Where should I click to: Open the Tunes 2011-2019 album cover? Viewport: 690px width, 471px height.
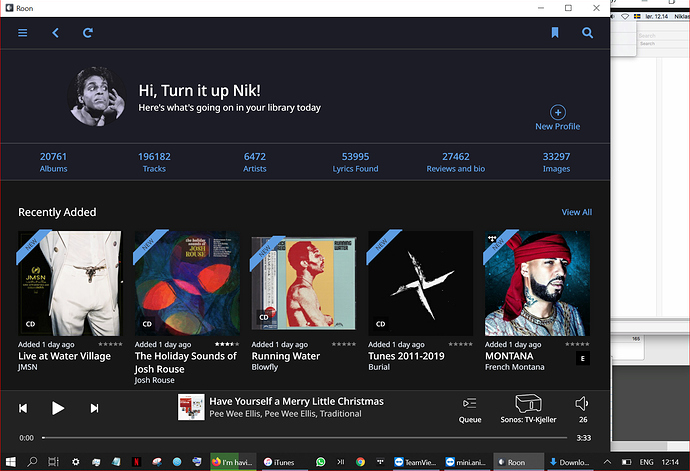[421, 283]
